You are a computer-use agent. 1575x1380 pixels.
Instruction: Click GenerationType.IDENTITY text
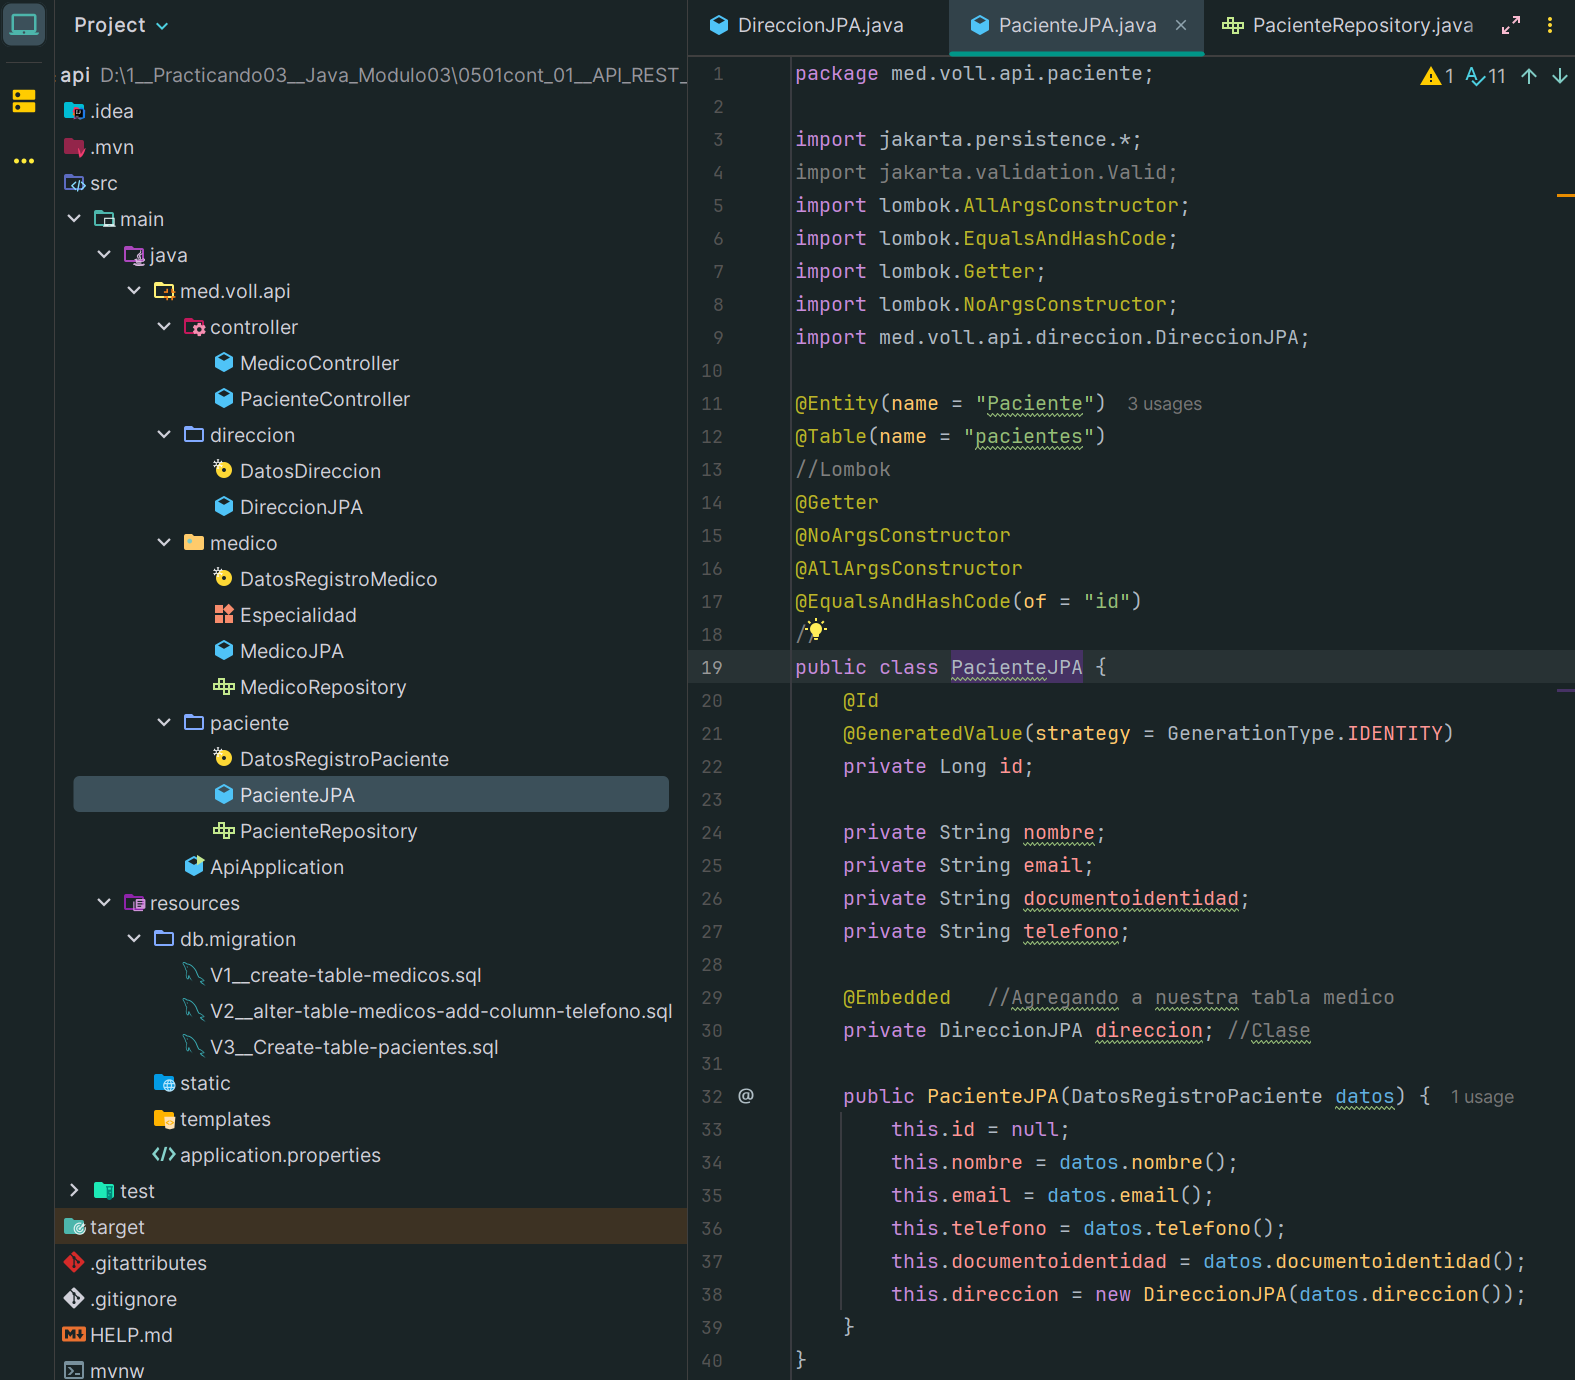[x=1304, y=733]
